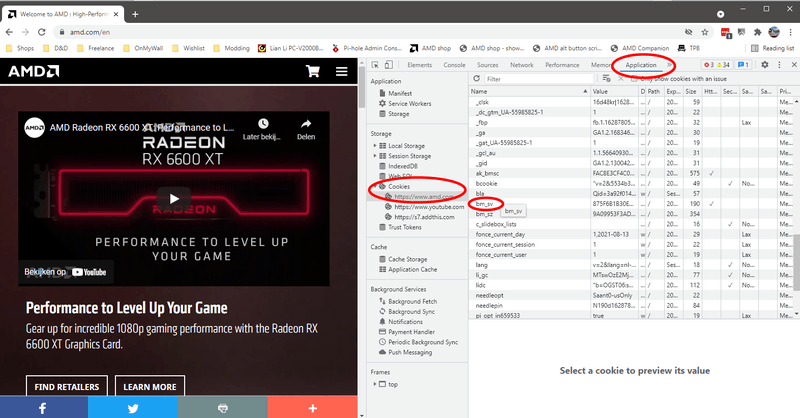Viewport: 800px width, 418px height.
Task: Open the AMD shop bookmark
Action: tap(430, 48)
